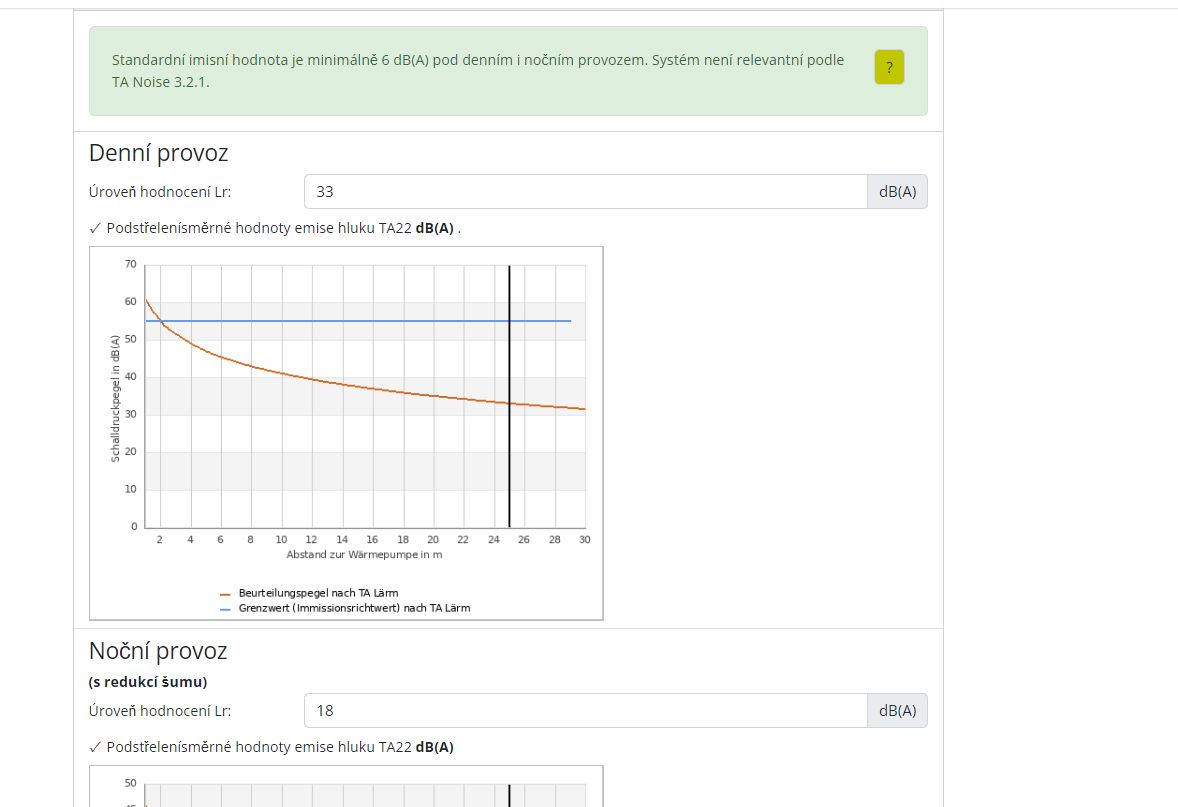The height and width of the screenshot is (807, 1178).
Task: Click the daytime Lr field showing 33
Action: coord(585,192)
